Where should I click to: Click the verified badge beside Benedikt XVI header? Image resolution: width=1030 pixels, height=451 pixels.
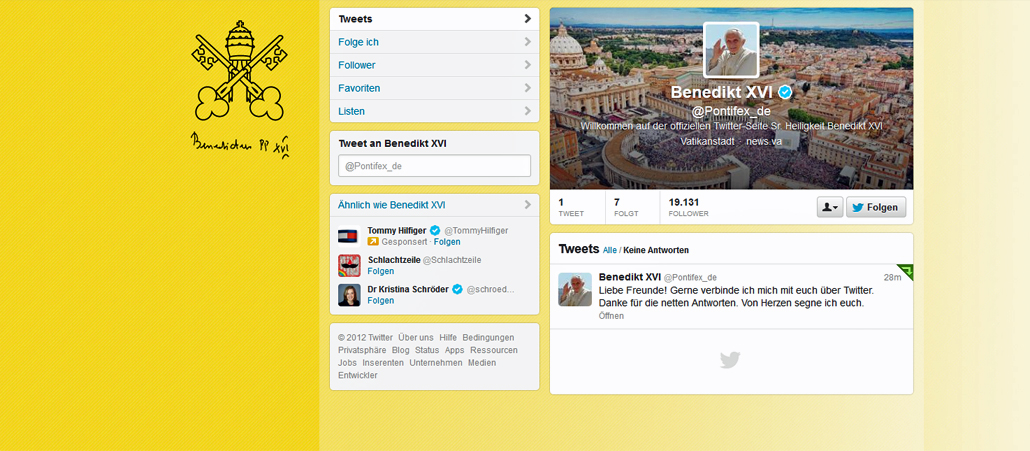click(784, 93)
